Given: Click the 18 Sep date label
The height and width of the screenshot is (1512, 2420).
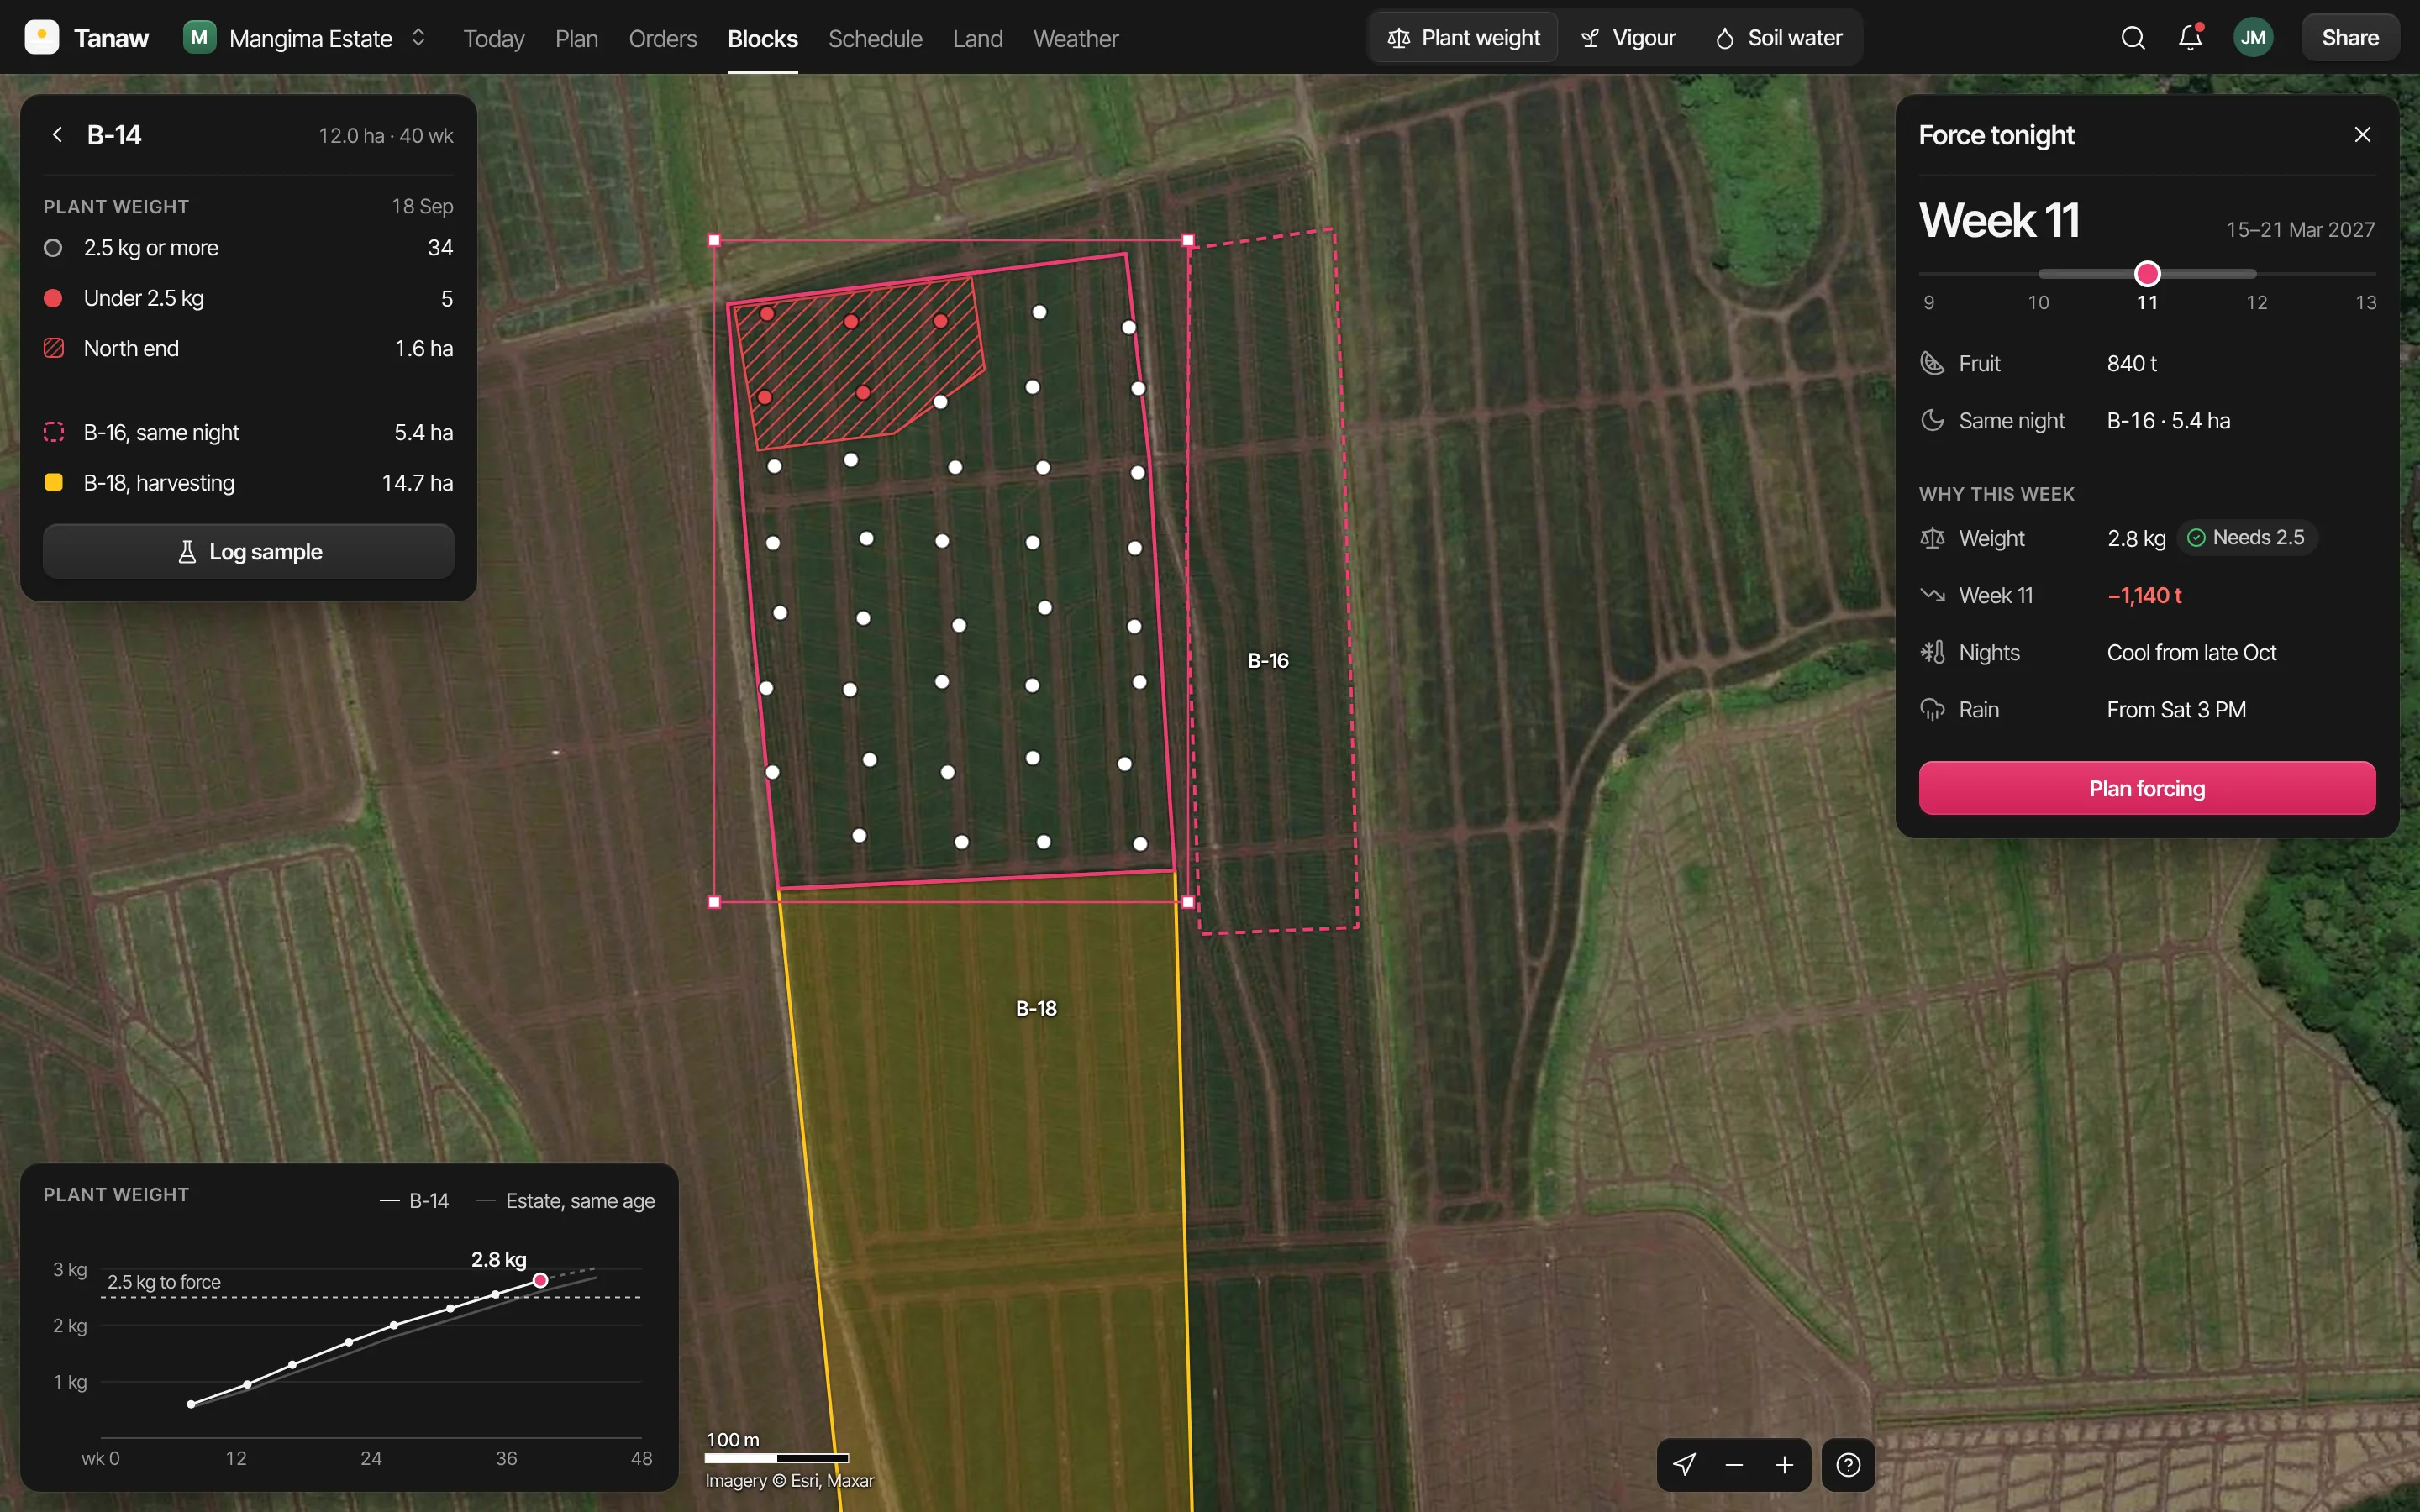Looking at the screenshot, I should point(422,206).
